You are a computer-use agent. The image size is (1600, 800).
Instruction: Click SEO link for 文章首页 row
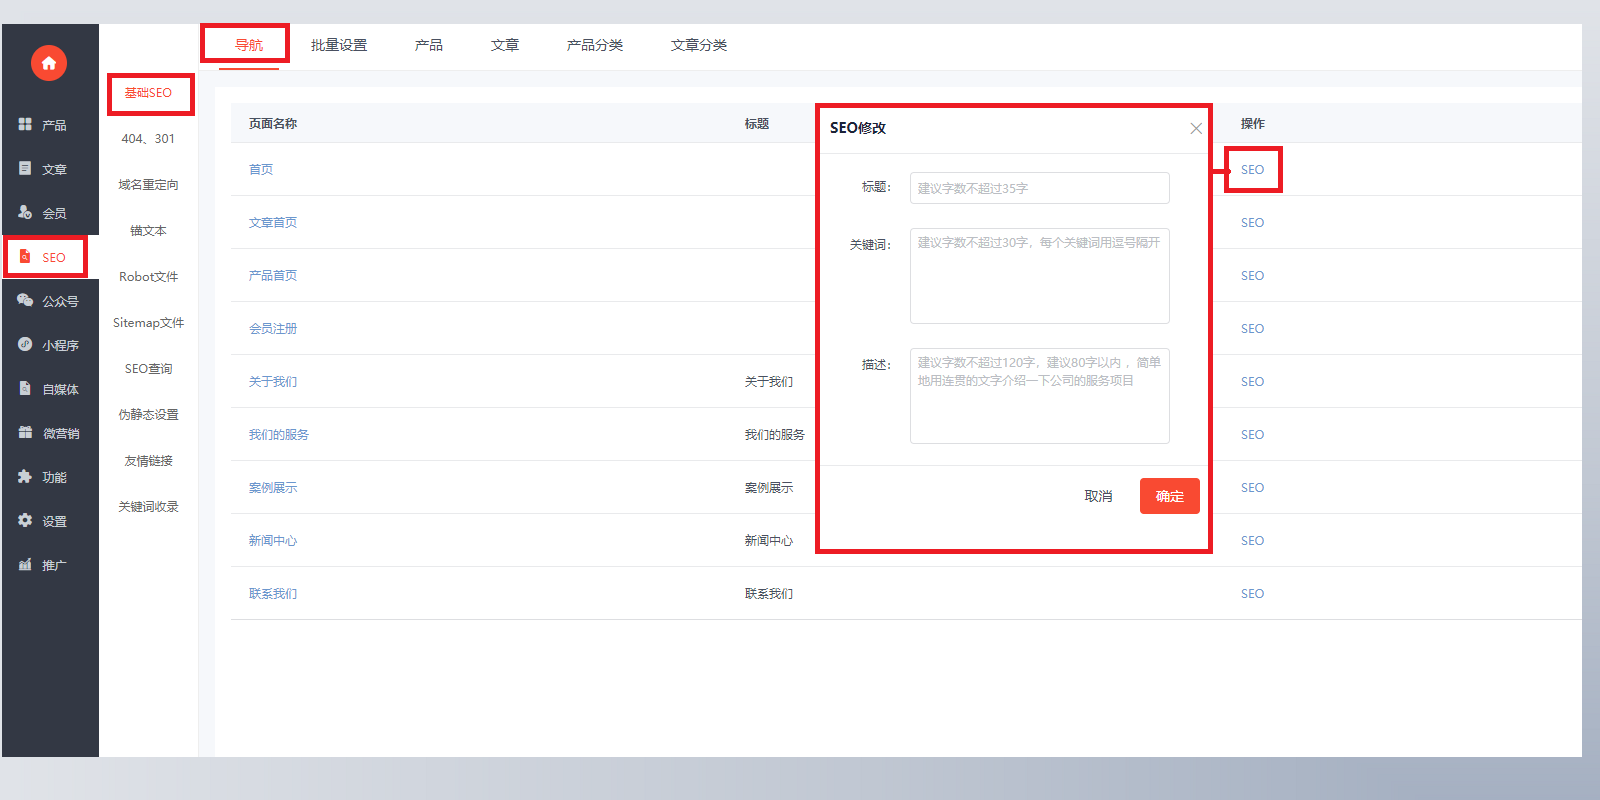[1252, 223]
